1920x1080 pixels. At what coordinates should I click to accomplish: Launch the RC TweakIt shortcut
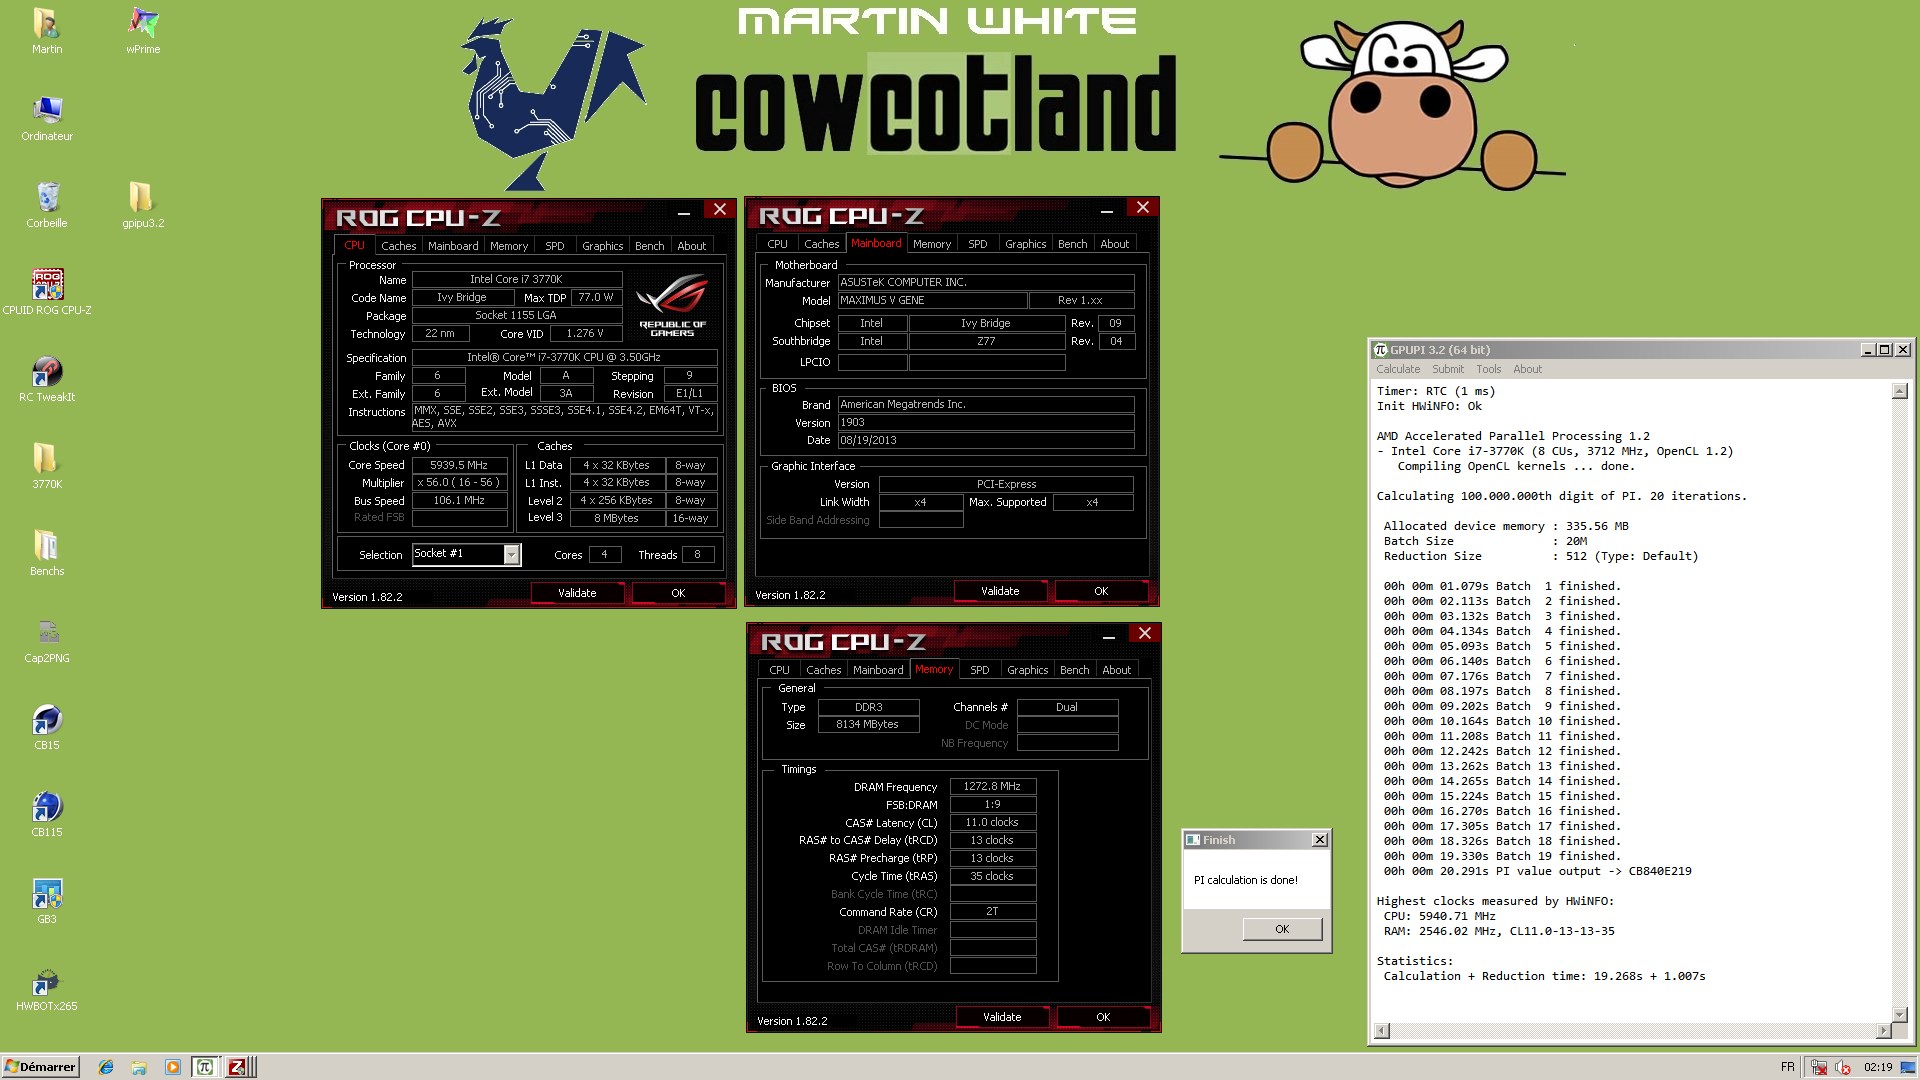tap(47, 379)
